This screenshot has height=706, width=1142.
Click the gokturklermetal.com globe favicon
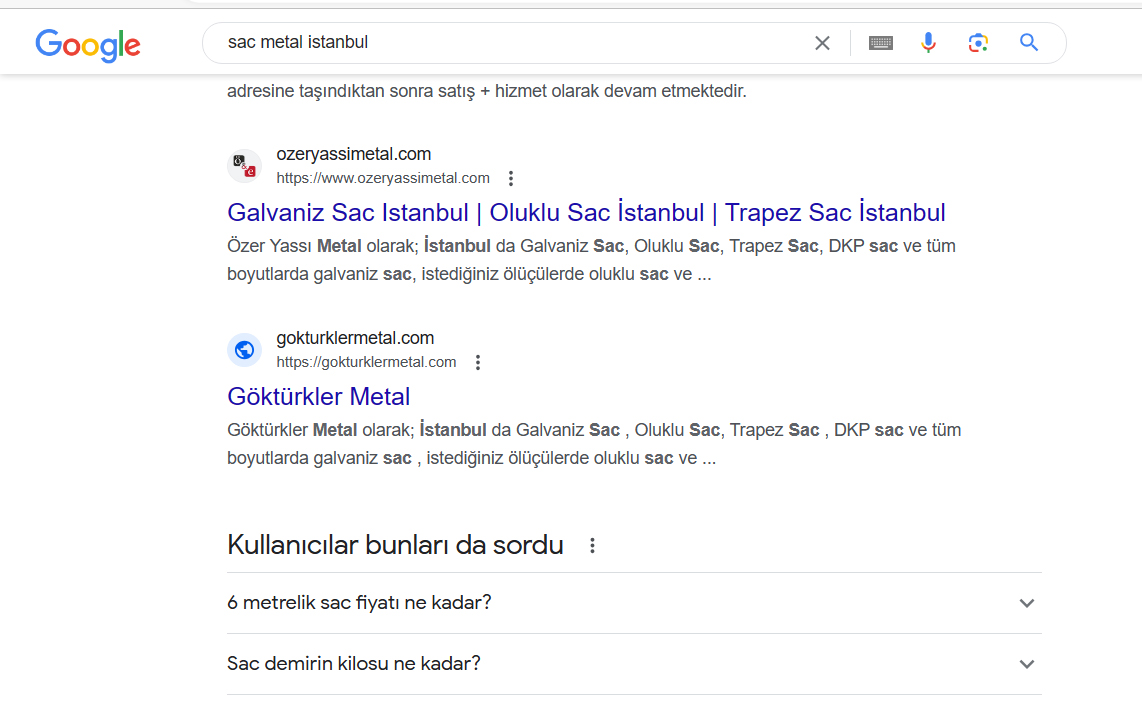click(x=245, y=350)
